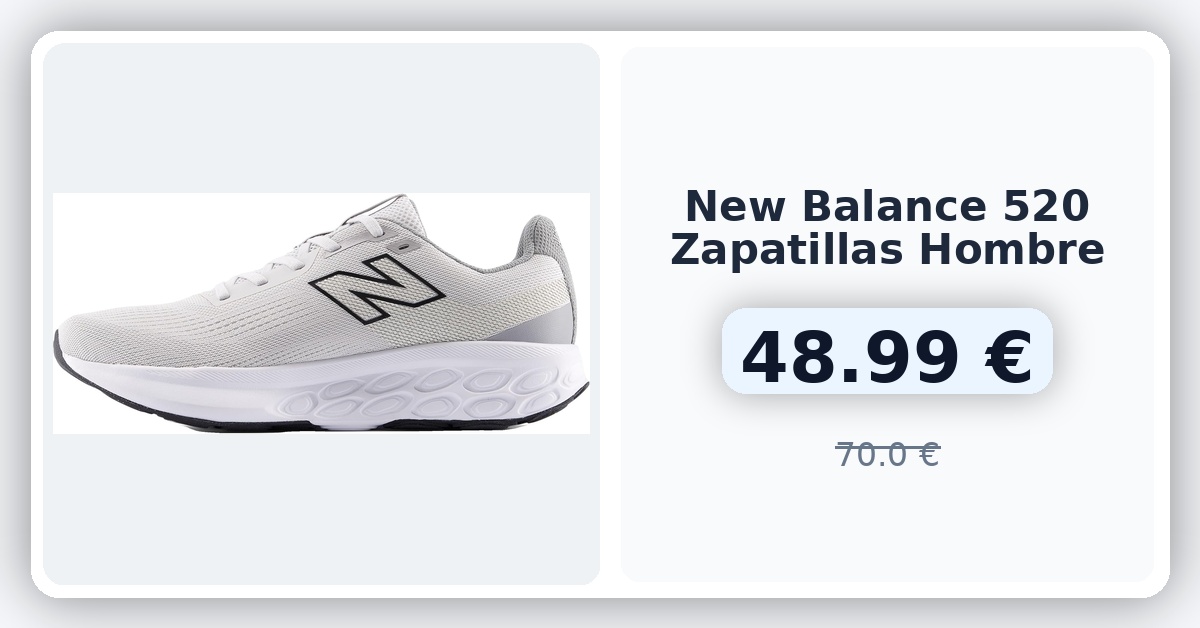Click blank space beneath the old price

point(887,525)
